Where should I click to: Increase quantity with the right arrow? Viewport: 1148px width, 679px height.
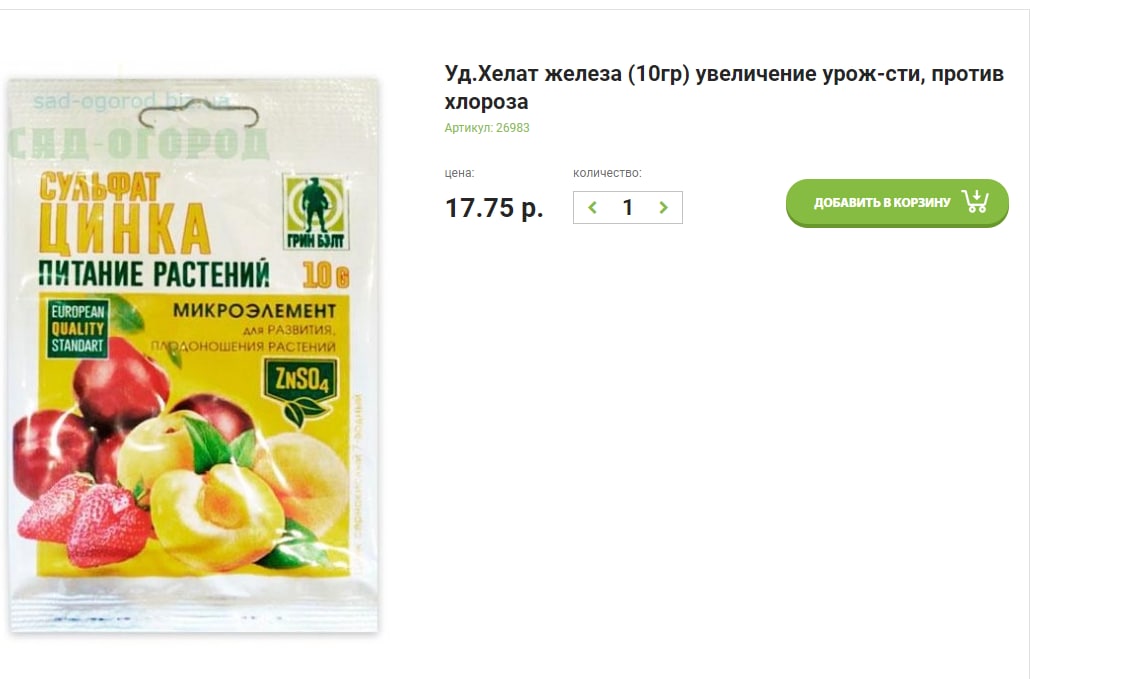663,208
